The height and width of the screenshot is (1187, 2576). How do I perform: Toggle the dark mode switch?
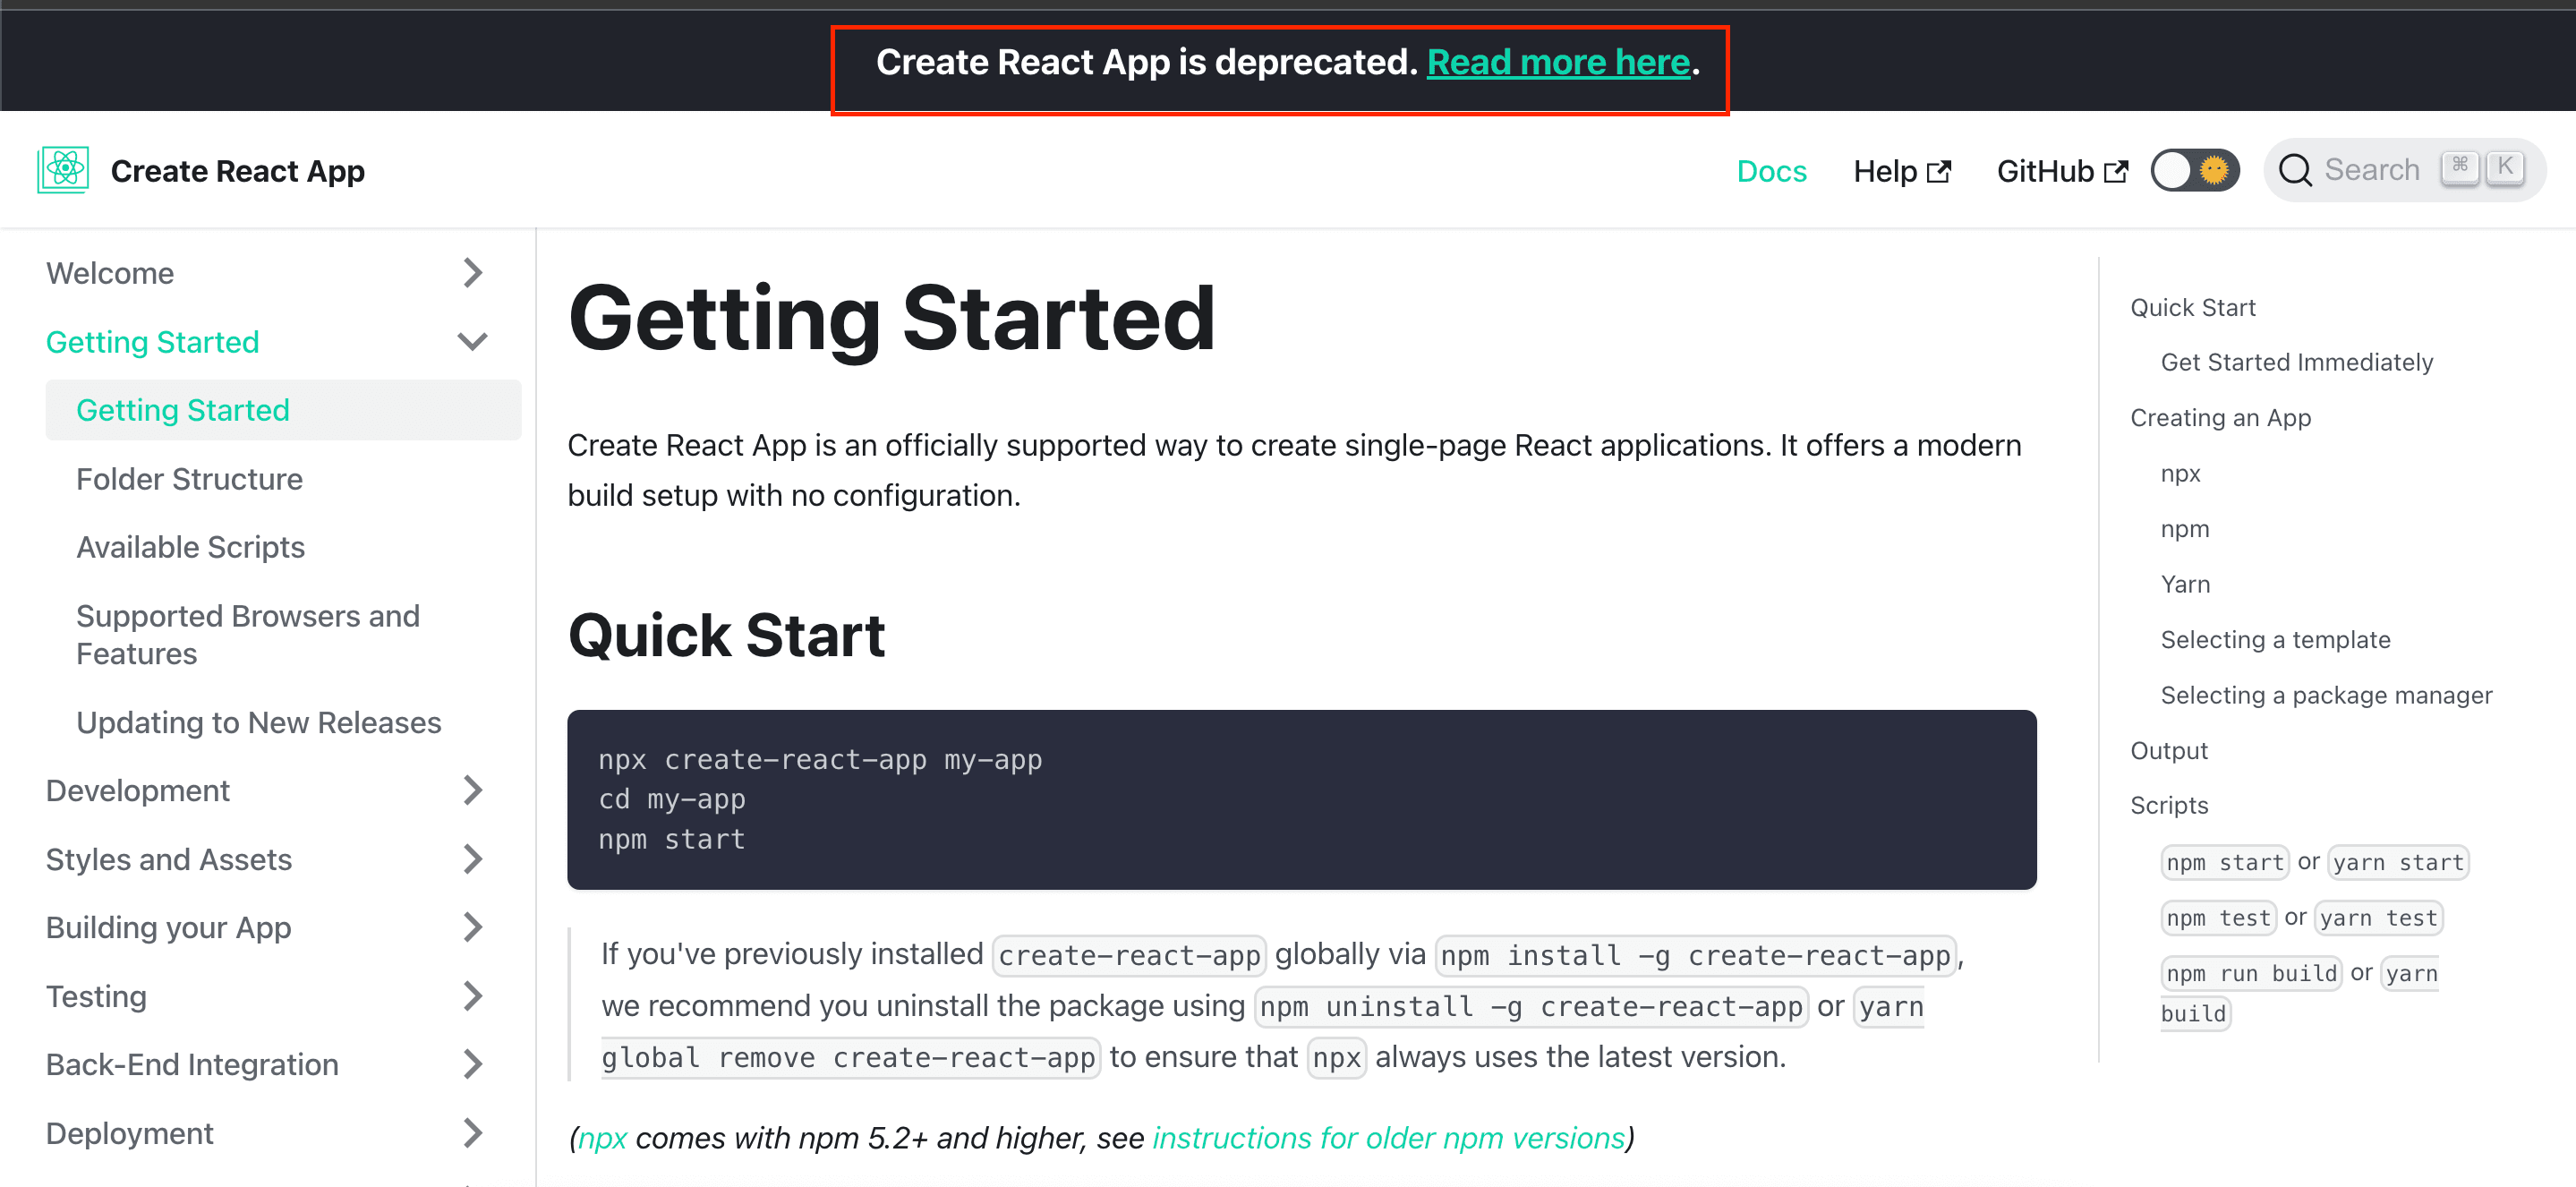2195,170
